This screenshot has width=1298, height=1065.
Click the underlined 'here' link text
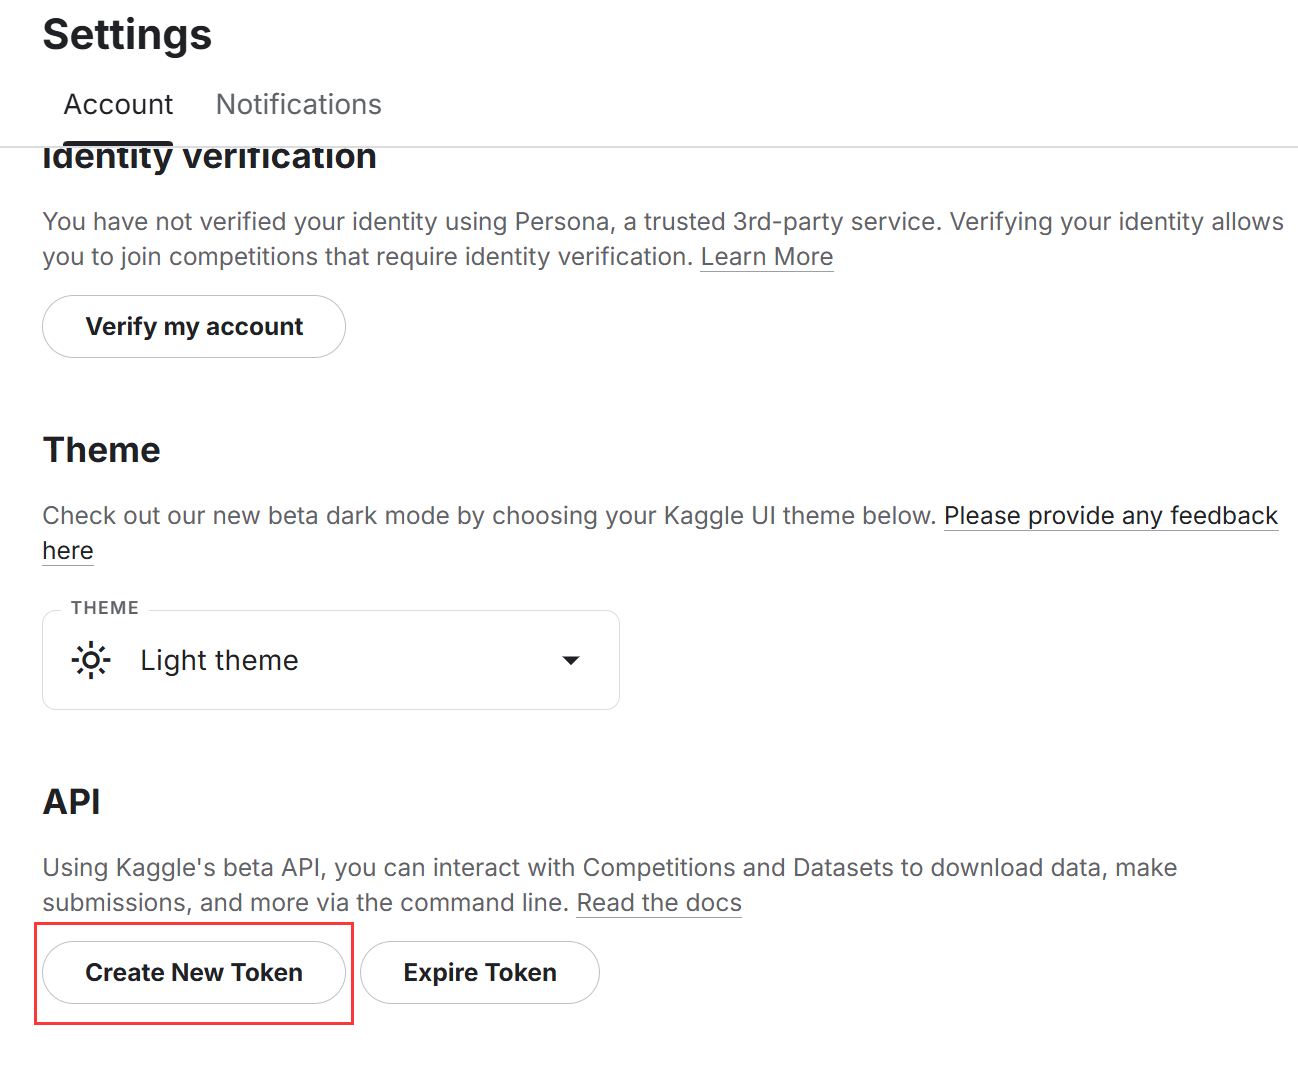click(68, 551)
